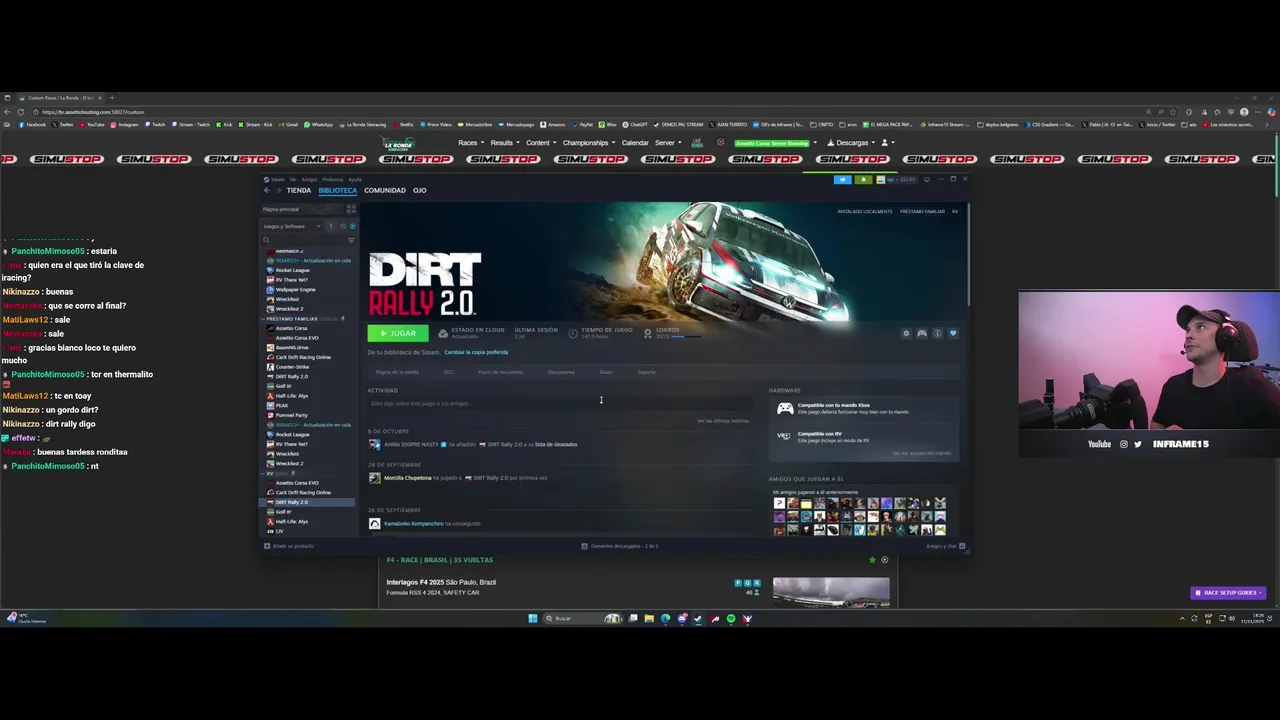Open Ayuda menu in Steam menubar

click(355, 179)
